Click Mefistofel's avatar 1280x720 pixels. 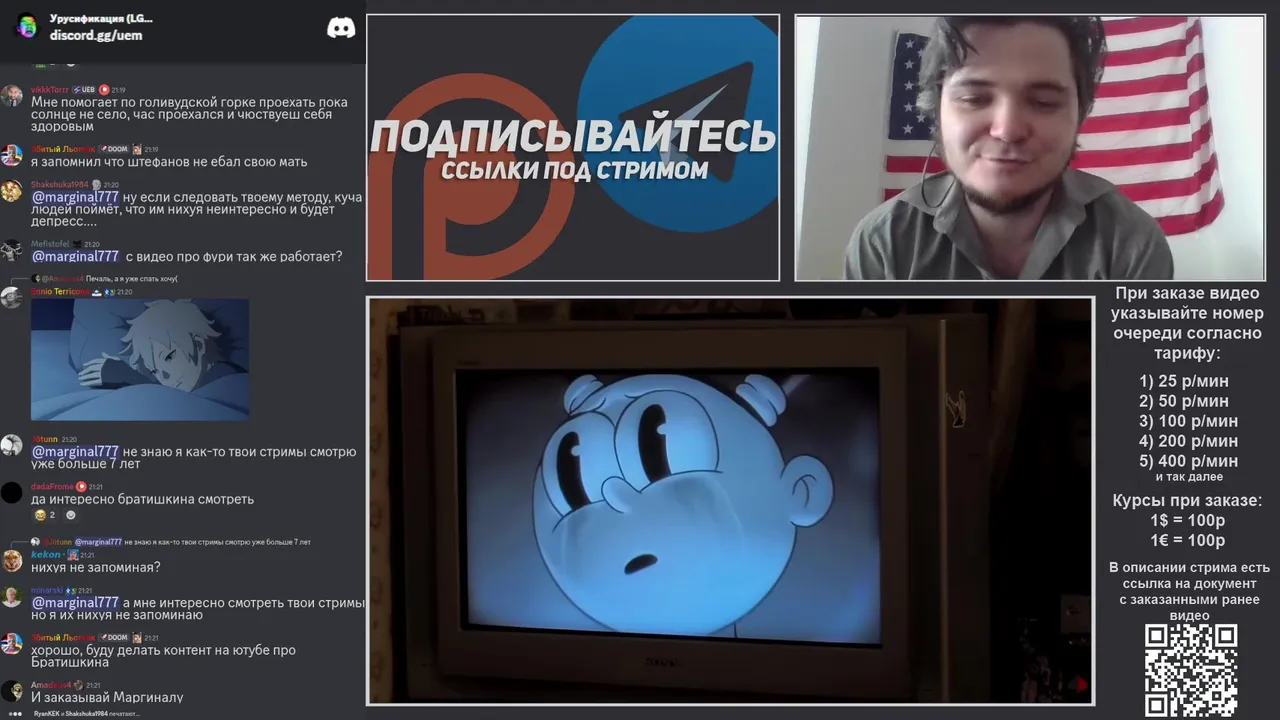11,250
